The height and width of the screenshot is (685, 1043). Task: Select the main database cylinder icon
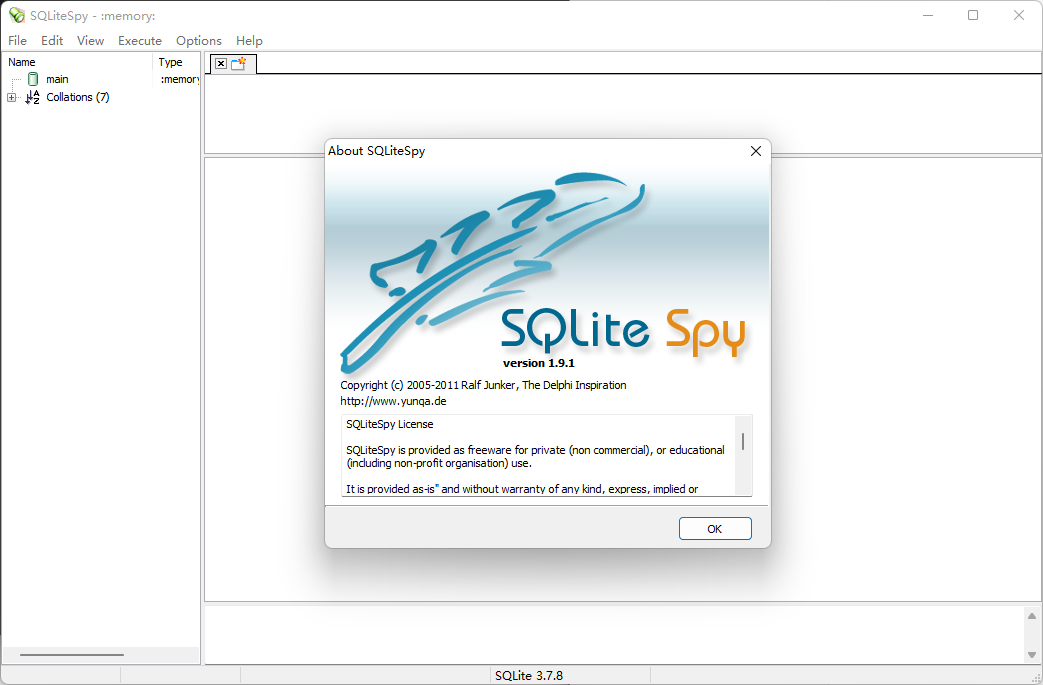click(33, 79)
